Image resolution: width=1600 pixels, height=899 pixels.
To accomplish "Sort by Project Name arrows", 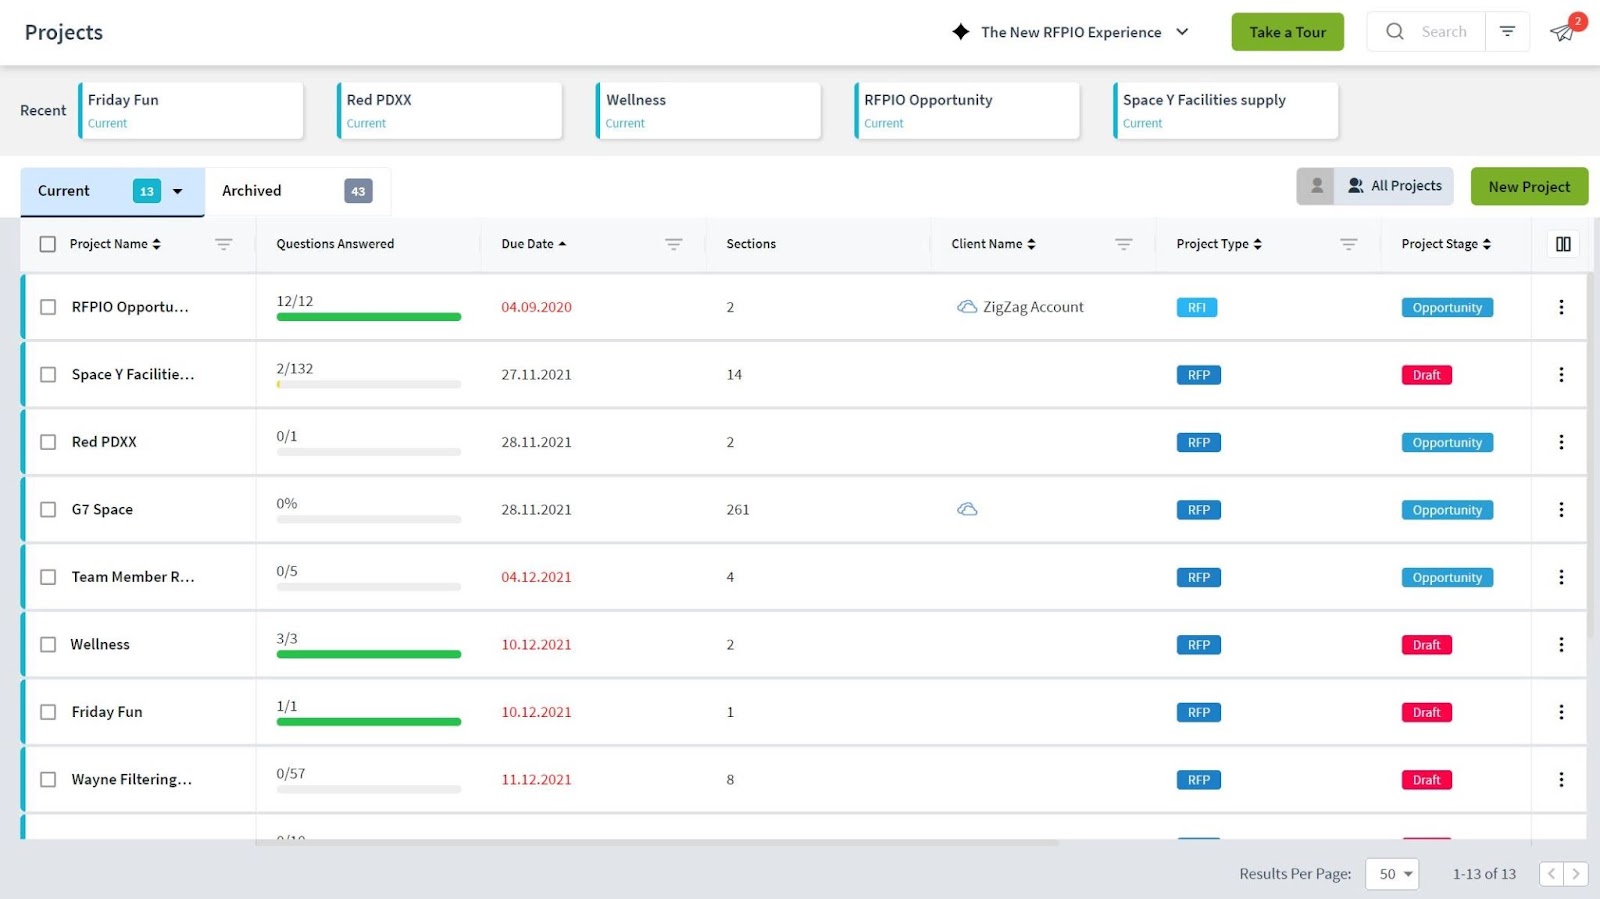I will [x=157, y=244].
